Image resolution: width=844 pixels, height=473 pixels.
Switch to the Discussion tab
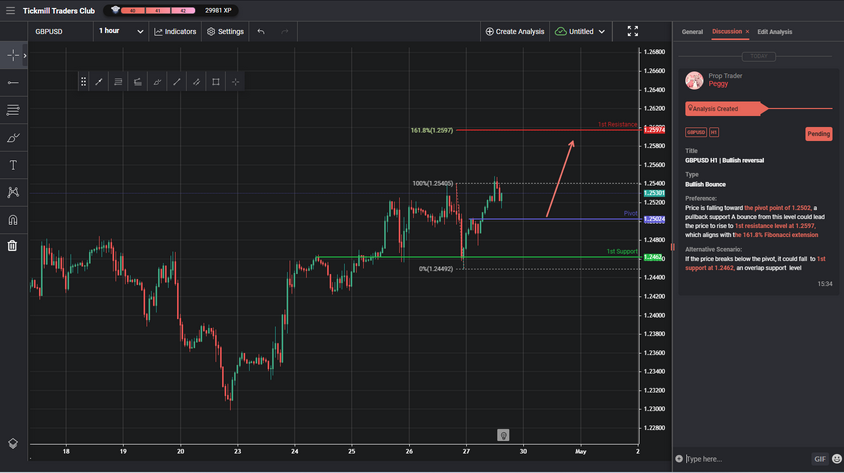727,32
